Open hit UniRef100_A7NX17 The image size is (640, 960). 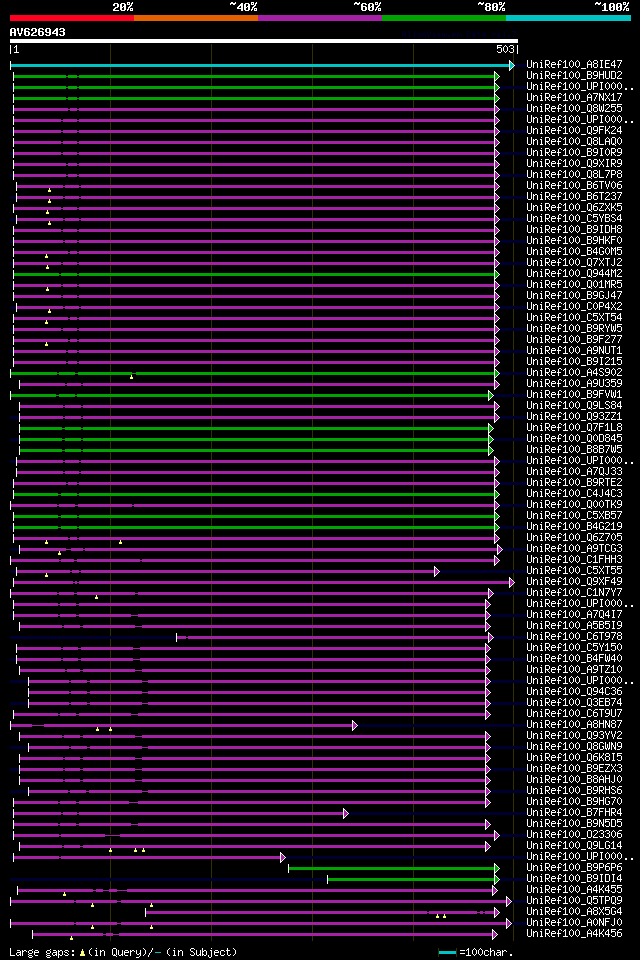pos(574,97)
